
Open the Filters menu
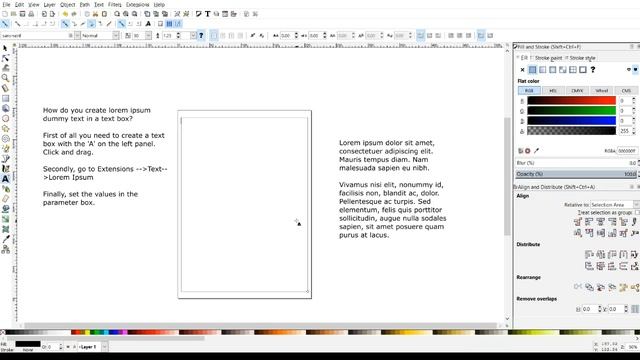click(115, 4)
